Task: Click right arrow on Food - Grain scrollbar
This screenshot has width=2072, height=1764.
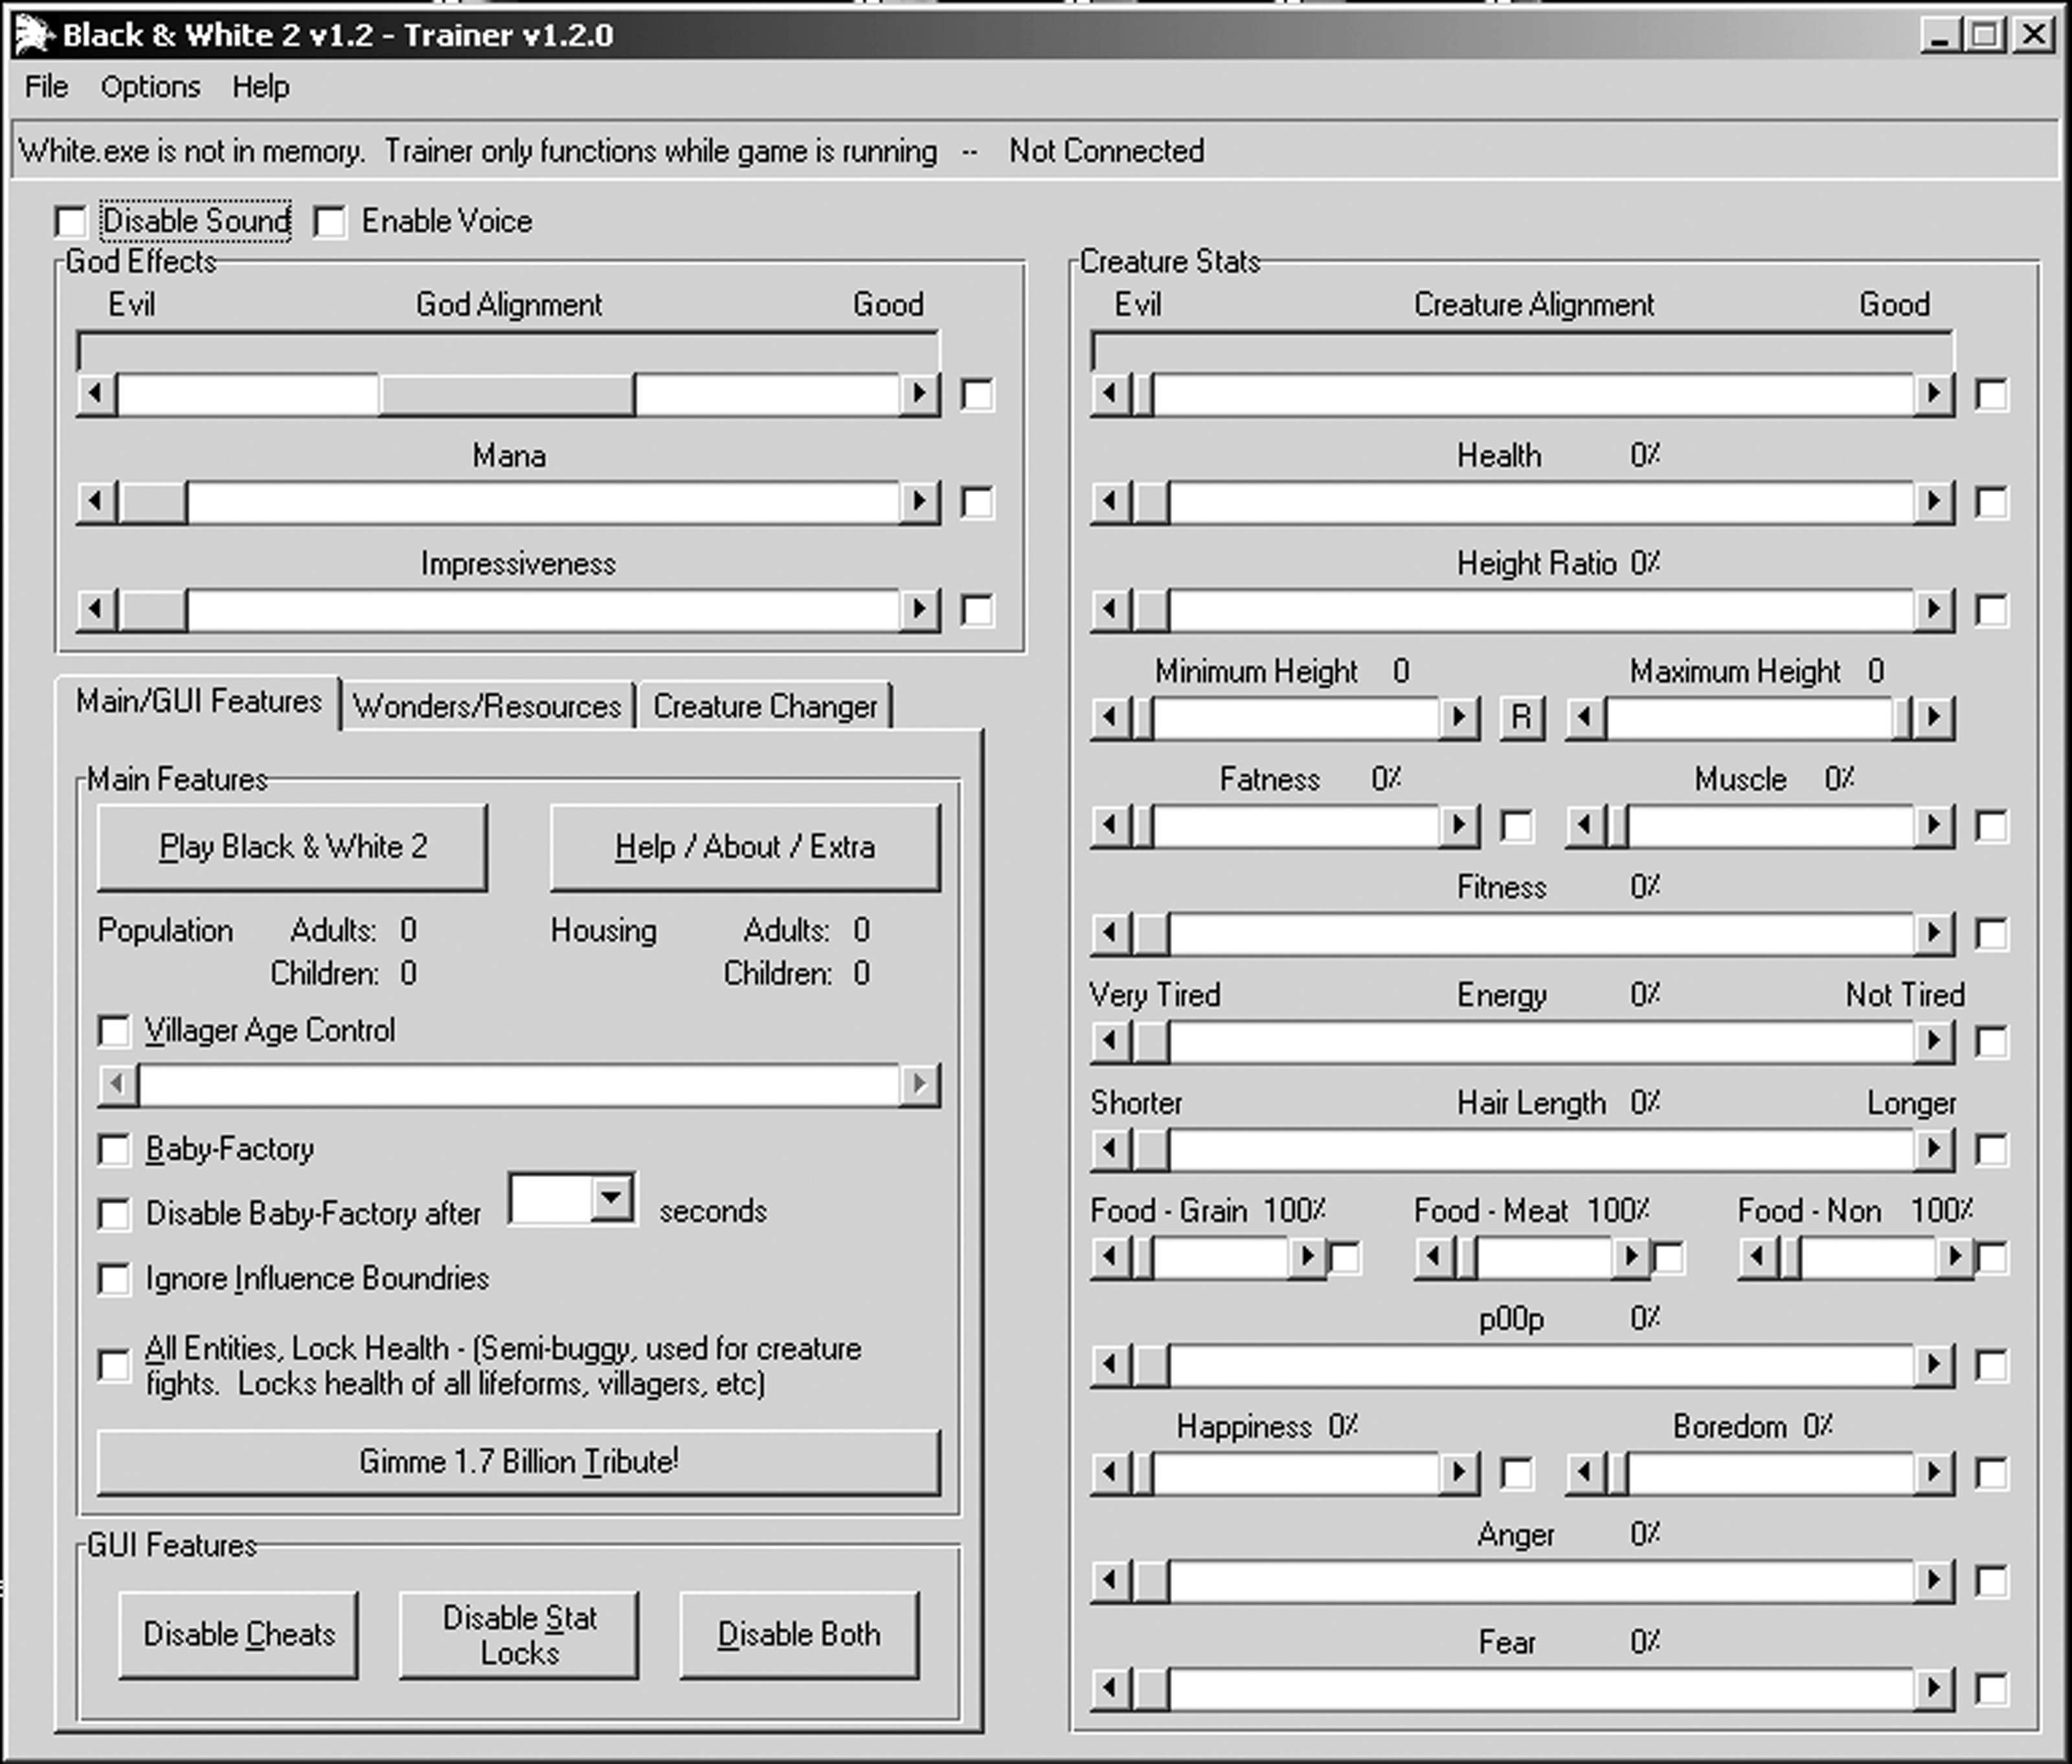Action: pyautogui.click(x=1306, y=1256)
